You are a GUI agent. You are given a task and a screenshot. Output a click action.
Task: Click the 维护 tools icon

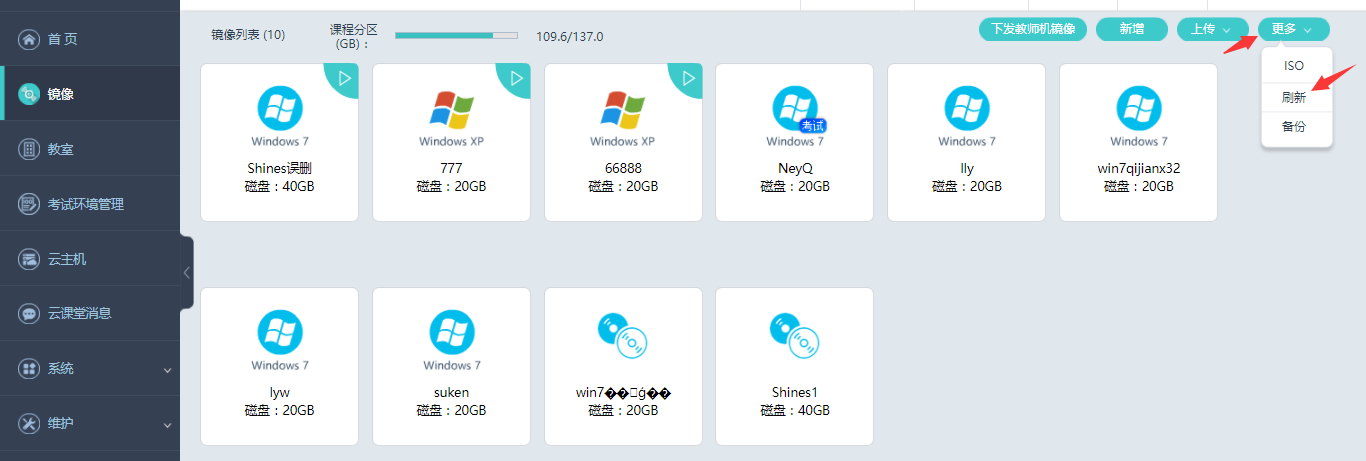[x=29, y=423]
